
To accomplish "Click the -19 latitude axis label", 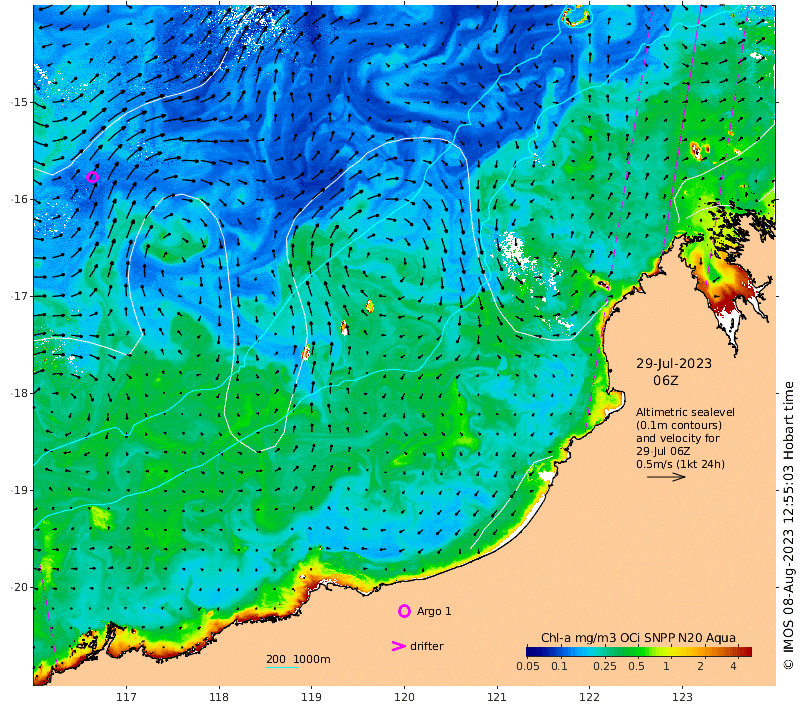I will pos(20,490).
